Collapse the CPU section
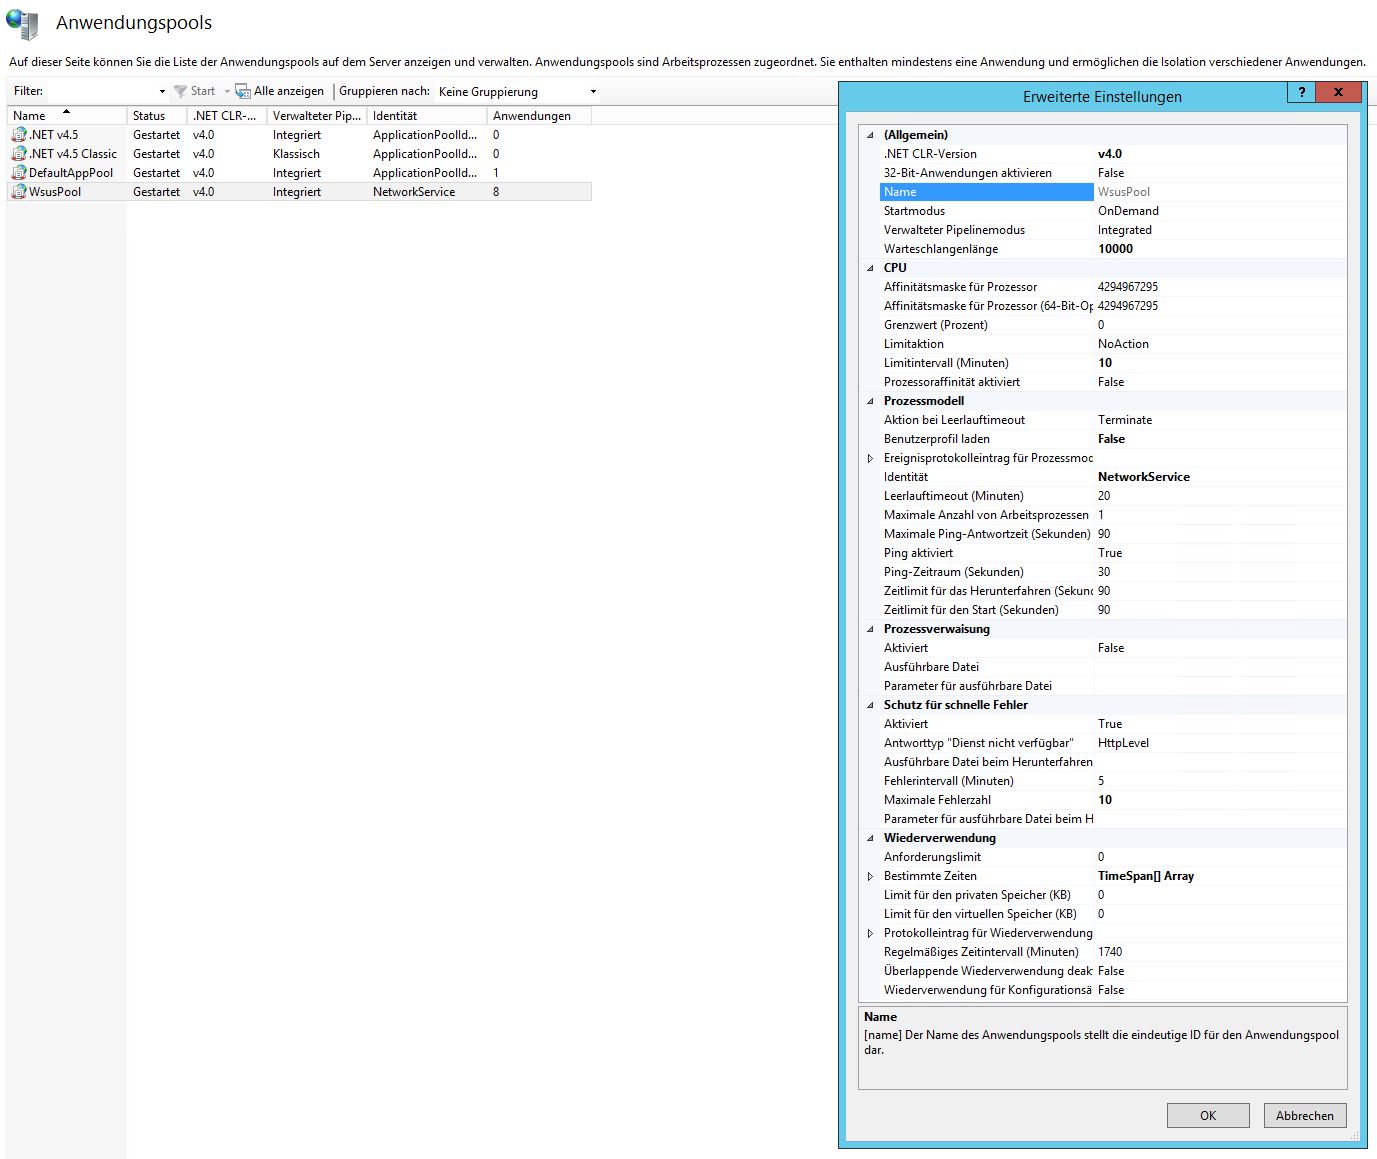1377x1159 pixels. [870, 268]
